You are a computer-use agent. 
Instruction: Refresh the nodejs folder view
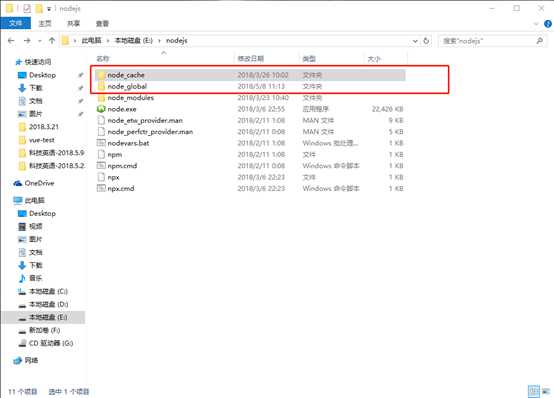426,41
